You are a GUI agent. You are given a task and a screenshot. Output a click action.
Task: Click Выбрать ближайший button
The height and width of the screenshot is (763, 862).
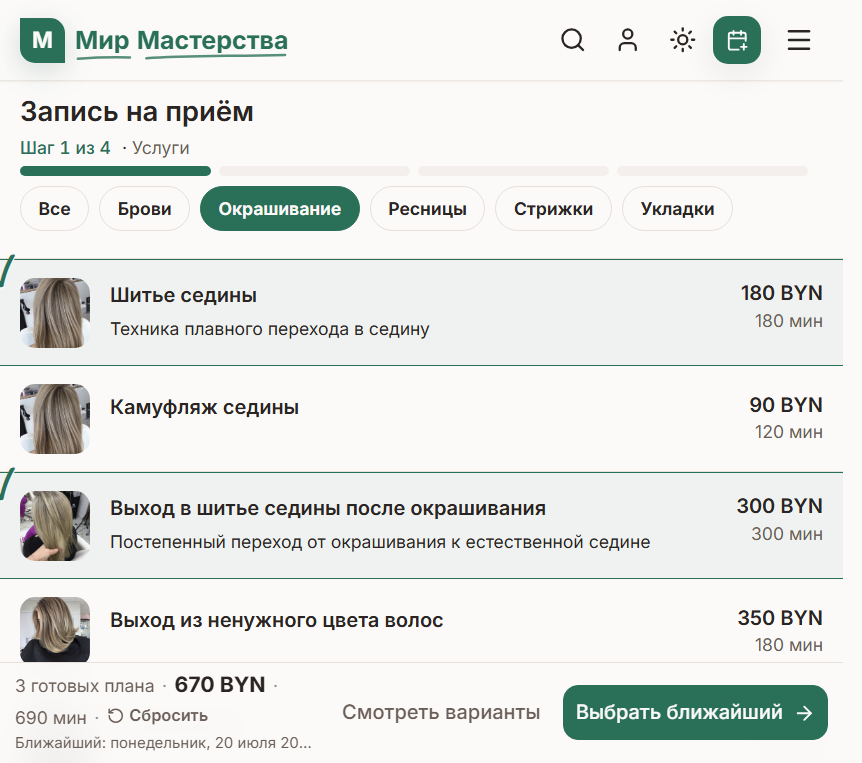pyautogui.click(x=695, y=712)
